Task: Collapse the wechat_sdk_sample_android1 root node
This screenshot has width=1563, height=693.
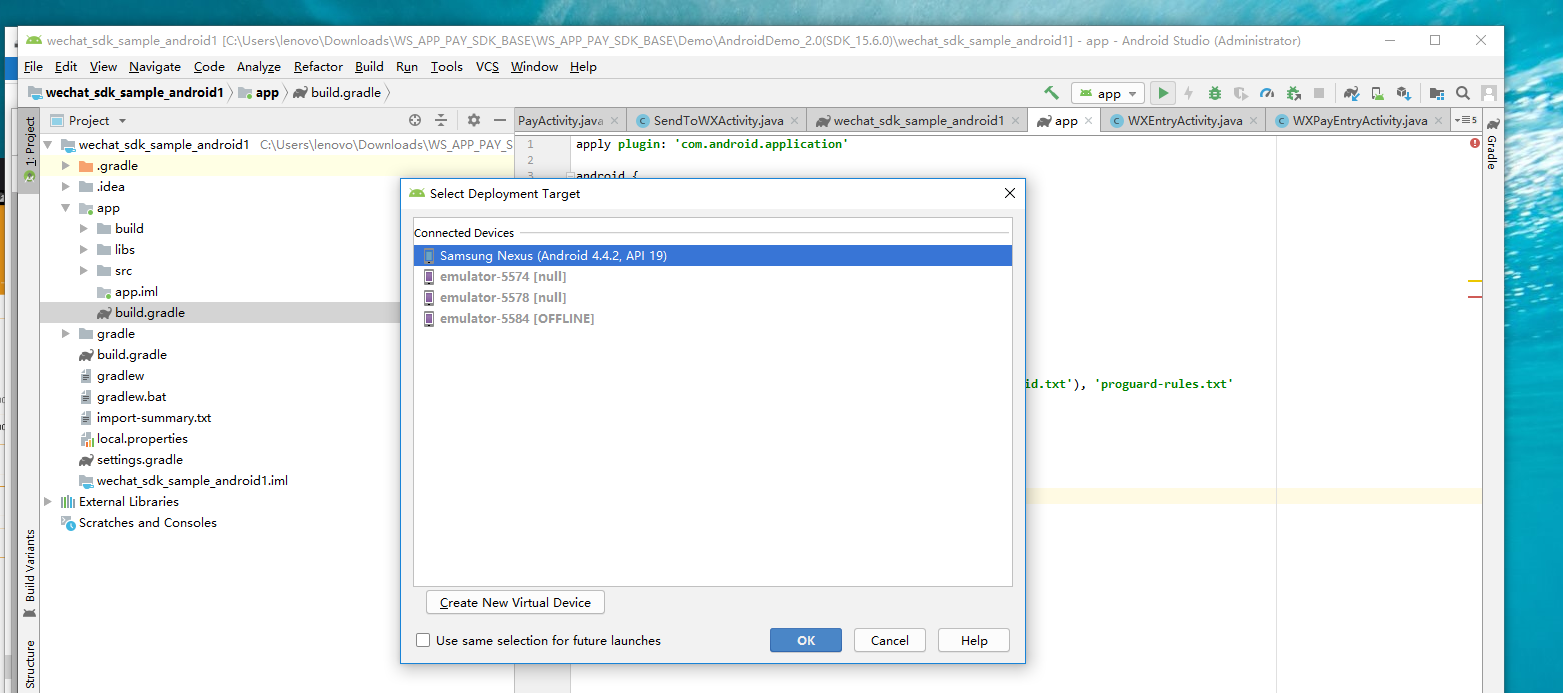Action: tap(49, 144)
